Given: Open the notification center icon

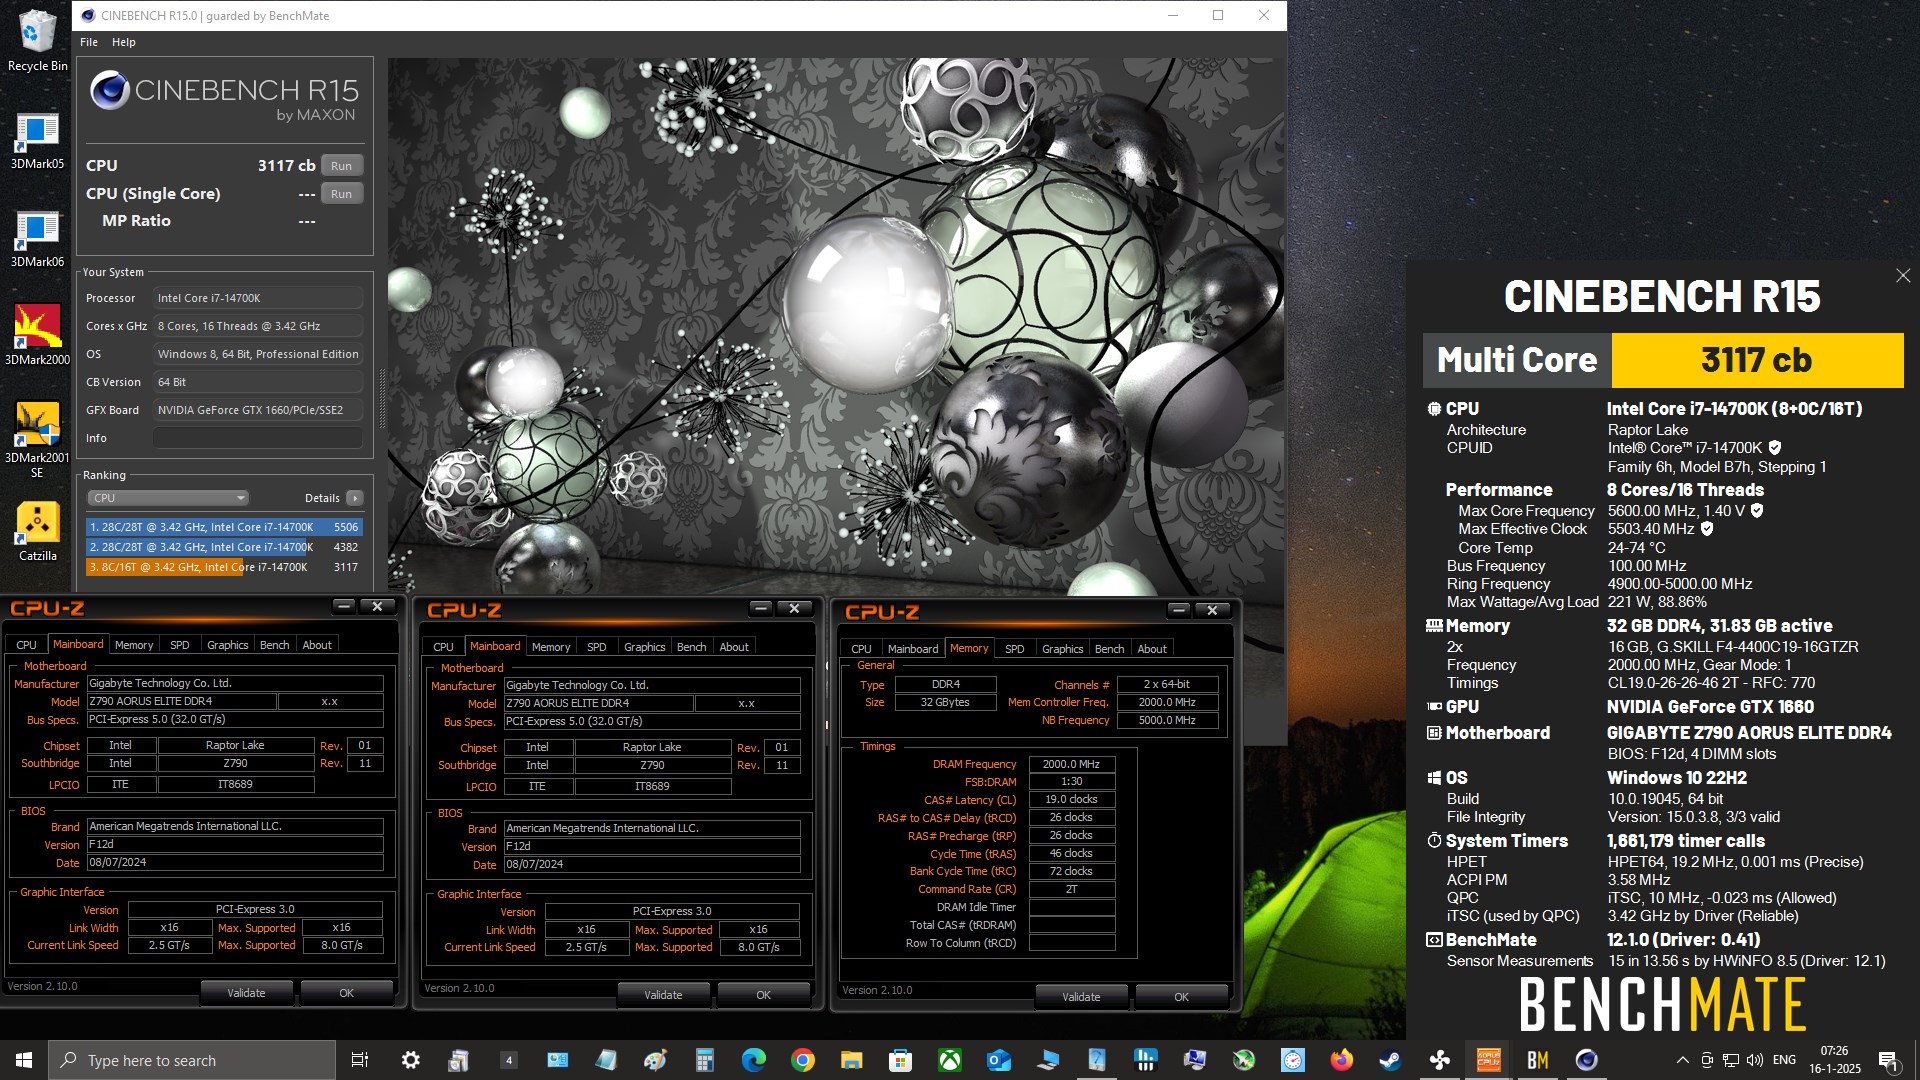Looking at the screenshot, I should click(x=1888, y=1060).
